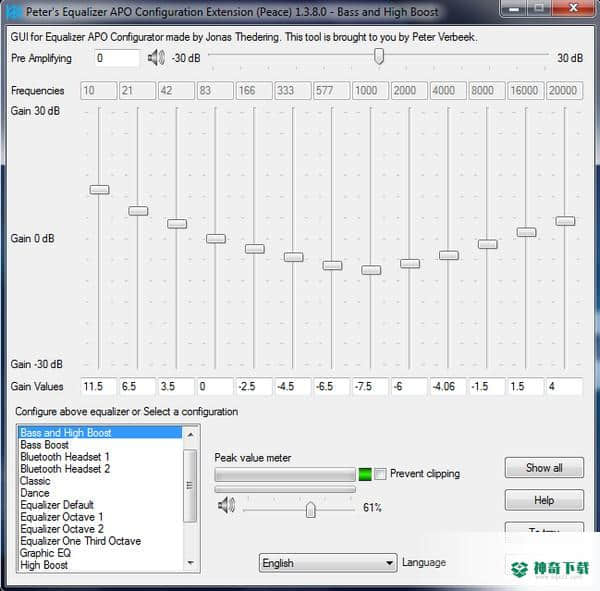600x591 pixels.
Task: Click the 16000 Hz gain slider handle
Action: (527, 232)
